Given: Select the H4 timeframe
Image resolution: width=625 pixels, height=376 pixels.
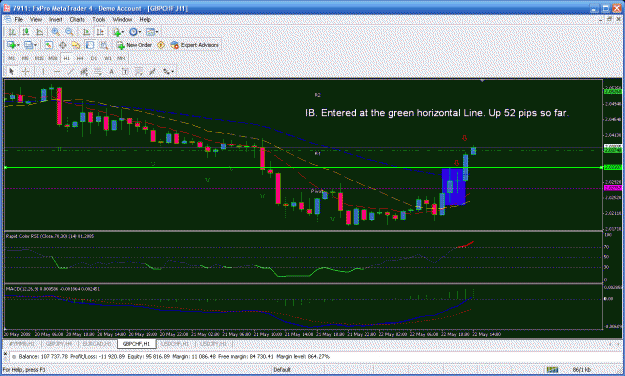Looking at the screenshot, I should coord(80,58).
